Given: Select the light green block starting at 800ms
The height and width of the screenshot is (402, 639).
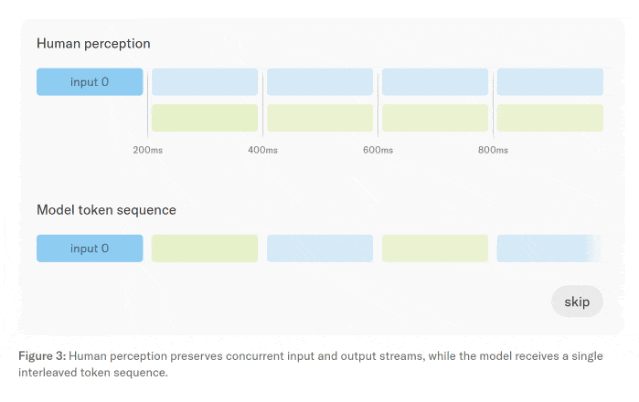Looking at the screenshot, I should click(550, 118).
